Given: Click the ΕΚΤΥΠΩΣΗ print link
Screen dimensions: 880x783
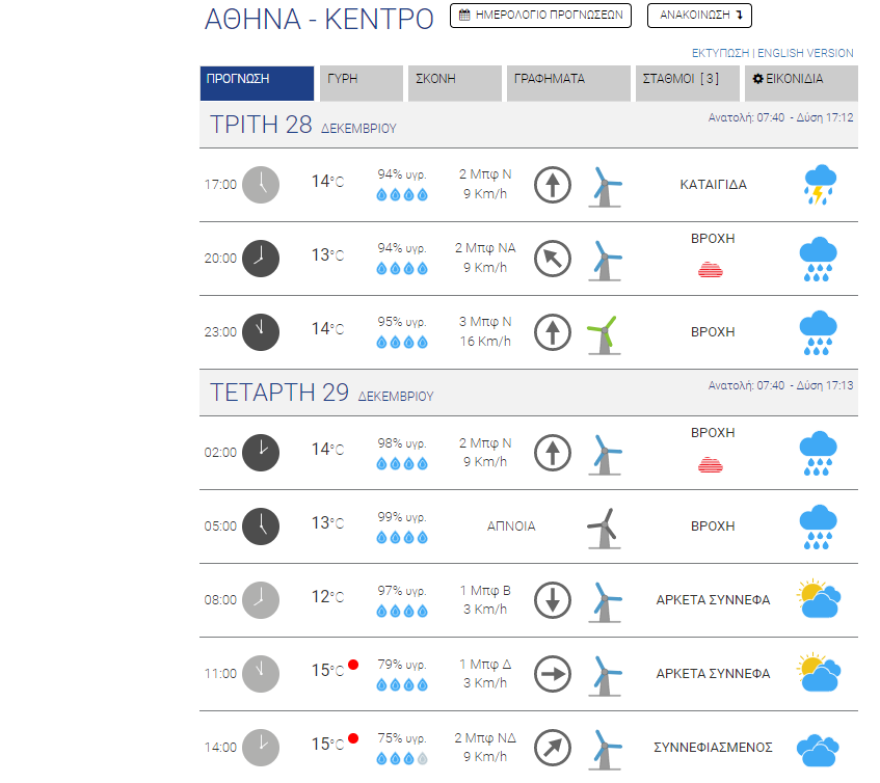Looking at the screenshot, I should 721,53.
